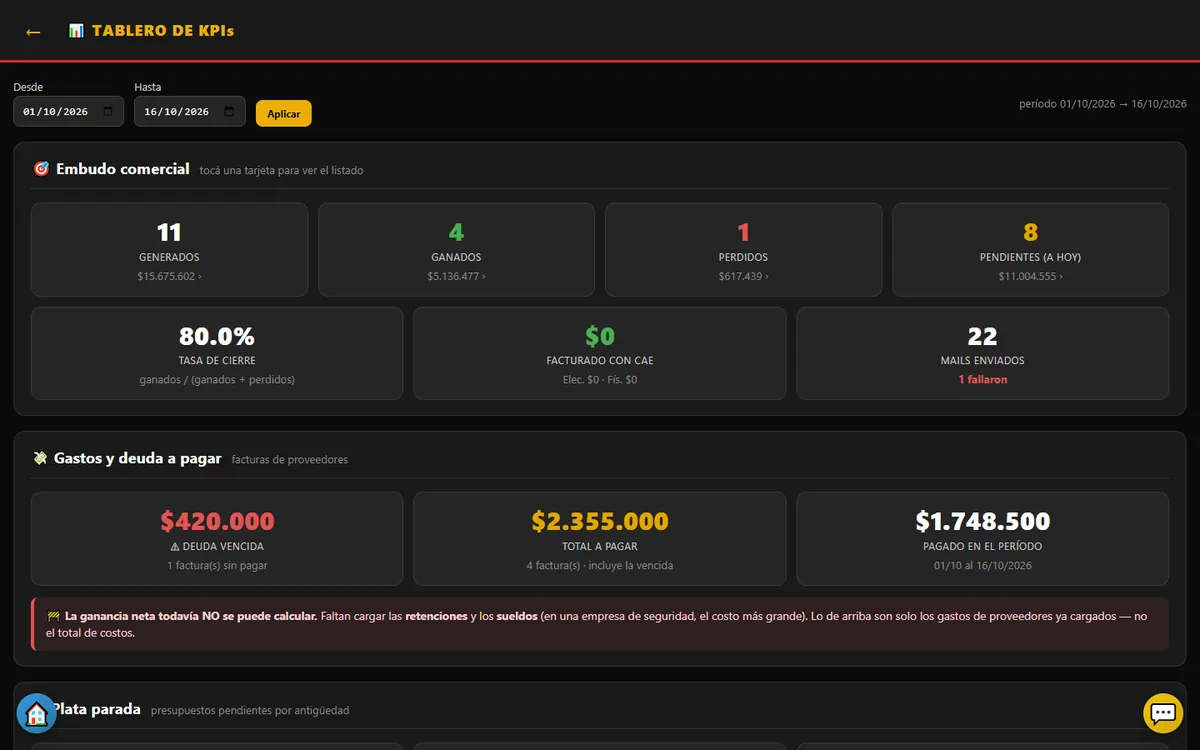Image resolution: width=1200 pixels, height=750 pixels.
Task: Open the 22 Mails enviados card
Action: tap(983, 353)
